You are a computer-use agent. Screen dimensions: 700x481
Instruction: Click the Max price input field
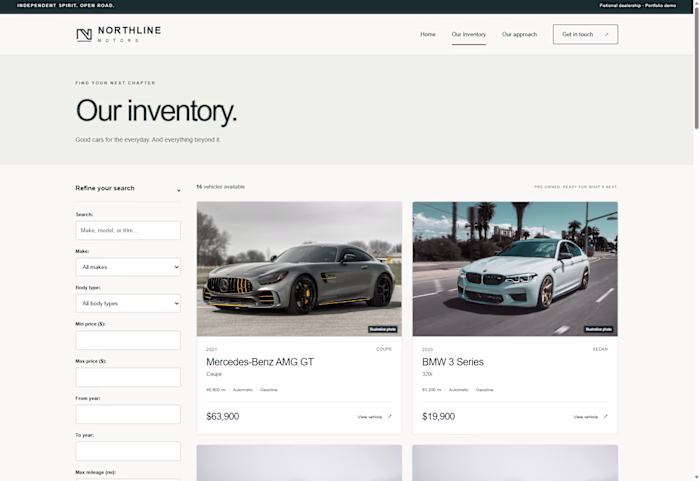click(x=128, y=377)
